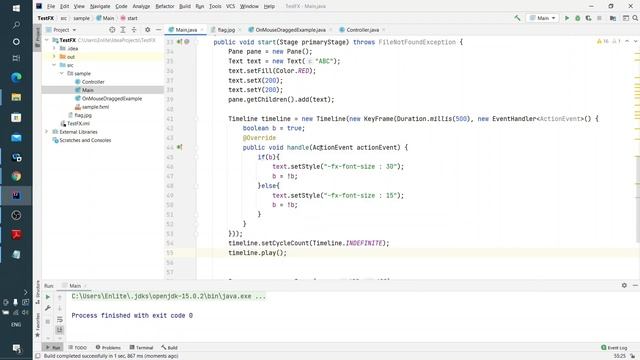Toggle scroll to end in Run console

click(60, 330)
